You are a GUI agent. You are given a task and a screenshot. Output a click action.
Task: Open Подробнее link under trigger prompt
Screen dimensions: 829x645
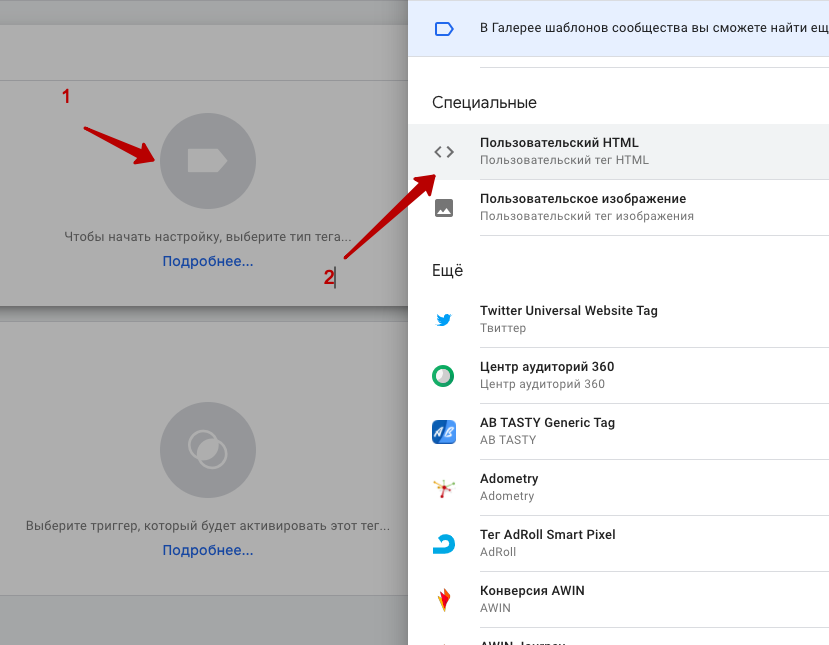208,550
